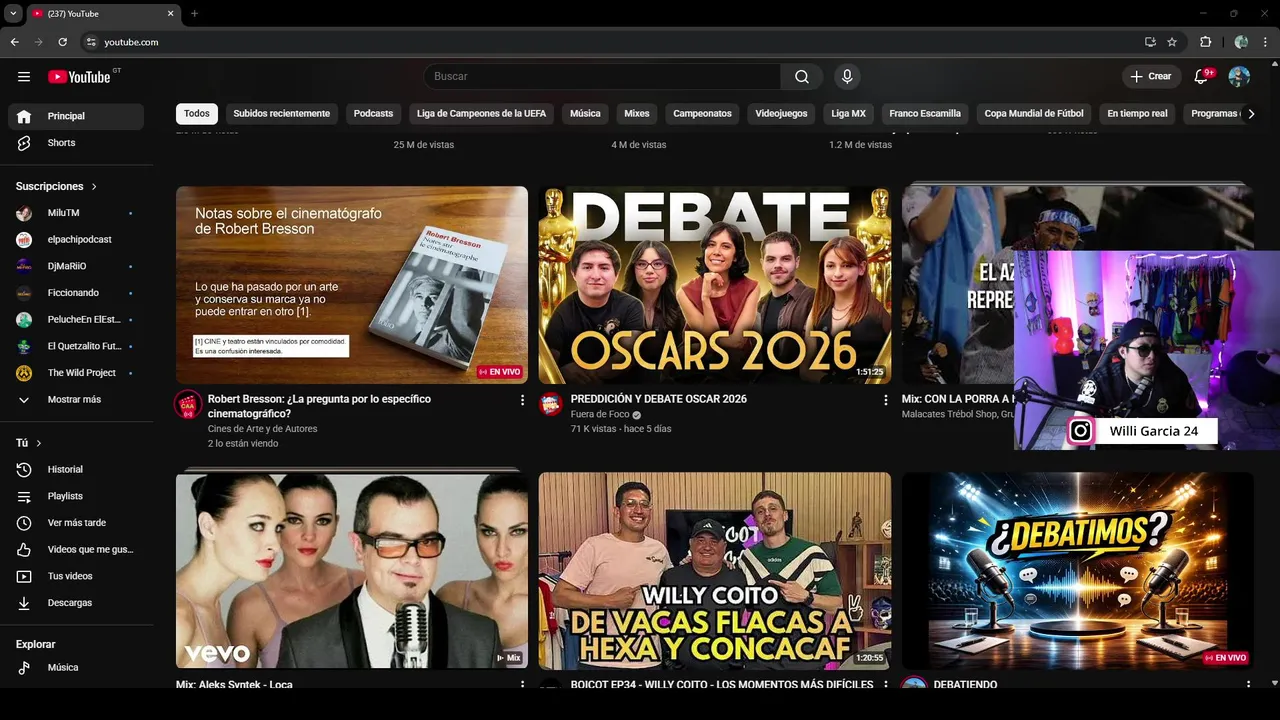Open Tus videos
1280x720 pixels.
(76, 576)
